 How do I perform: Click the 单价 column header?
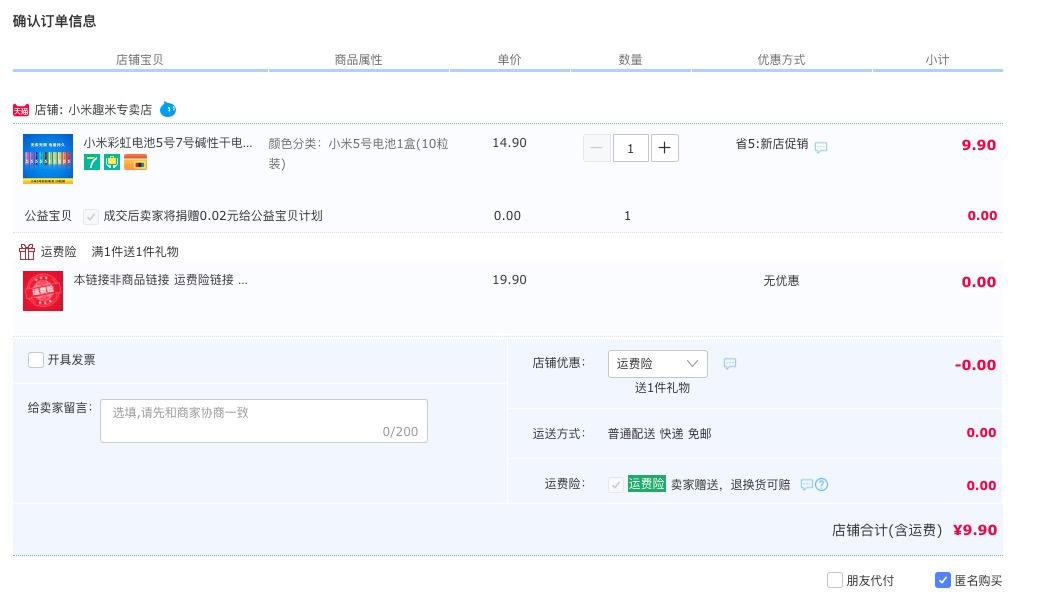pyautogui.click(x=510, y=60)
